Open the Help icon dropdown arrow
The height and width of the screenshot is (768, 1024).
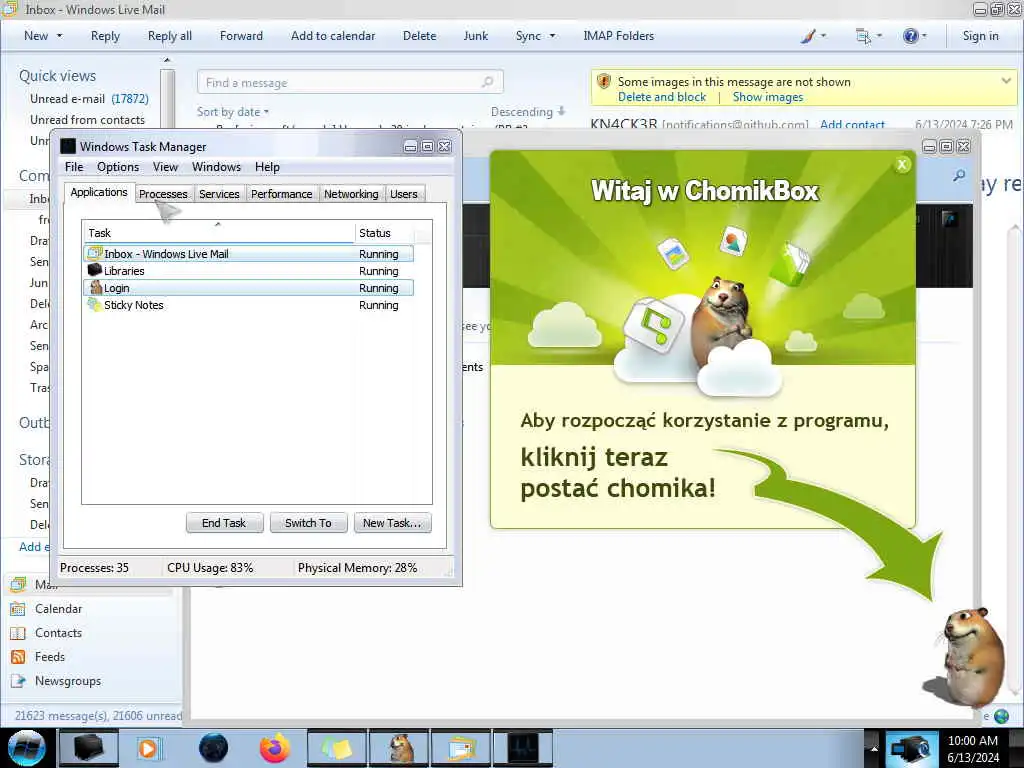tap(923, 36)
